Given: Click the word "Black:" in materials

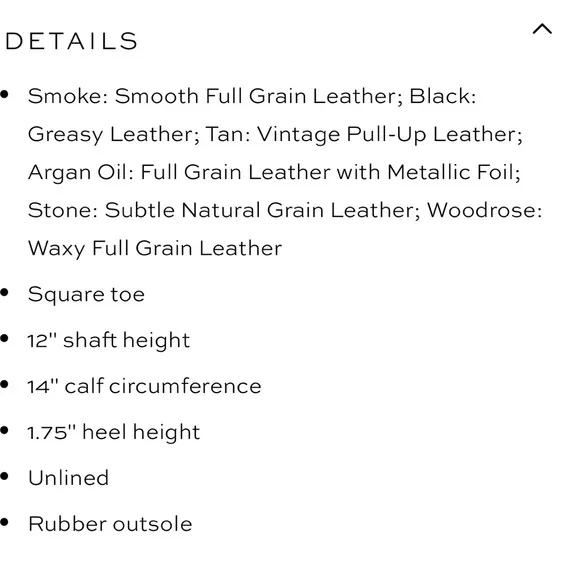Looking at the screenshot, I should [443, 96].
